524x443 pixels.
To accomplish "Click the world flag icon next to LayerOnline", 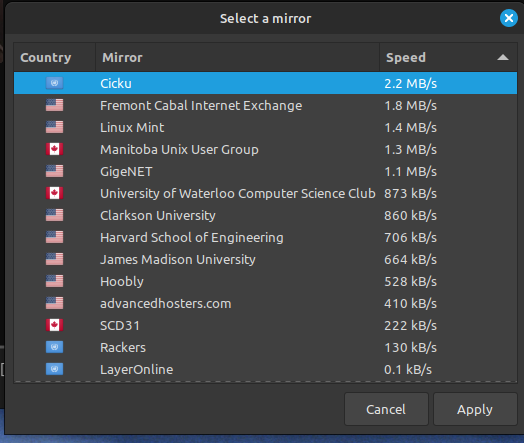I will pos(54,369).
